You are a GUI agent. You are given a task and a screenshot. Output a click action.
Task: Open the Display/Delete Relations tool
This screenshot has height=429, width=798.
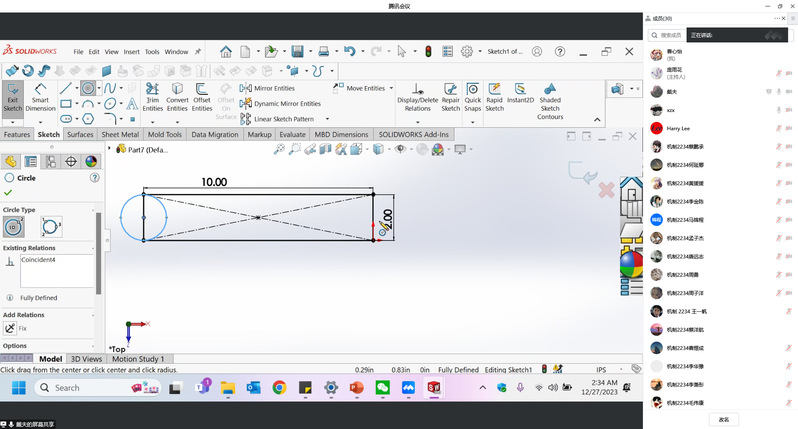point(418,100)
